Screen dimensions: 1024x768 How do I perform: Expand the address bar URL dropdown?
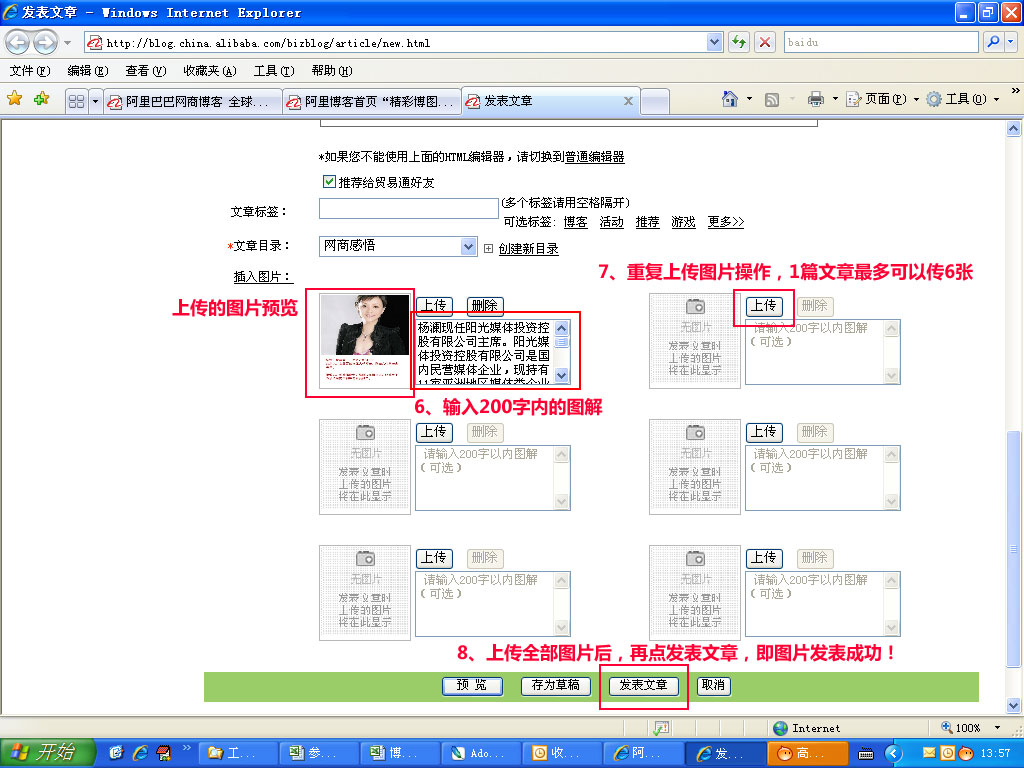pos(714,42)
